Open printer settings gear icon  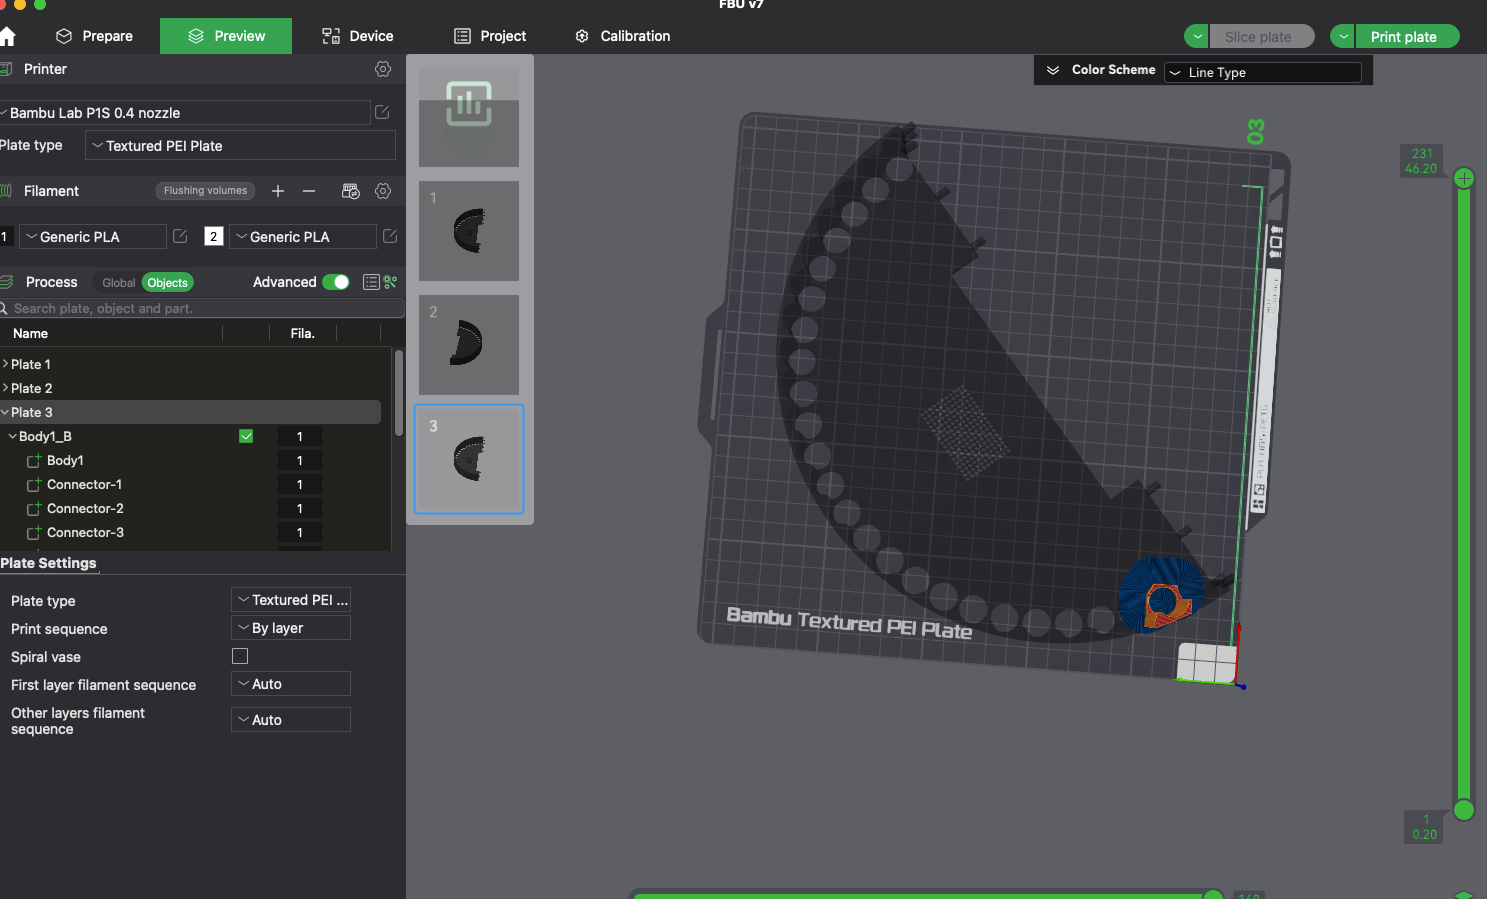point(383,69)
